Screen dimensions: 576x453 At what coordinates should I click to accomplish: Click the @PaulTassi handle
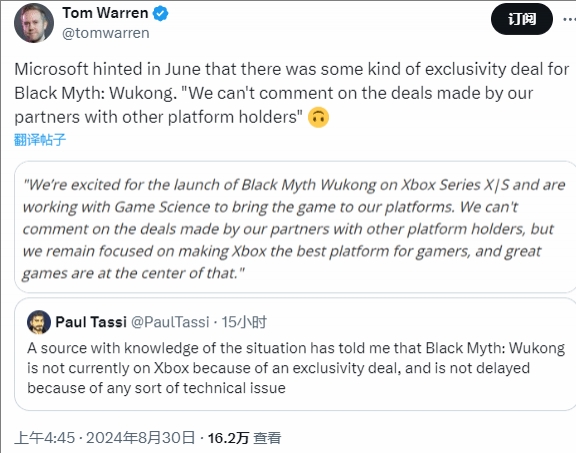[170, 322]
